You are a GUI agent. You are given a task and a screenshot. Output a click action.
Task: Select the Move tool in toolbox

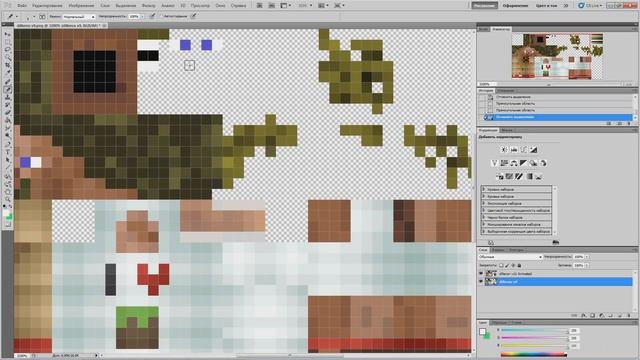[x=7, y=34]
